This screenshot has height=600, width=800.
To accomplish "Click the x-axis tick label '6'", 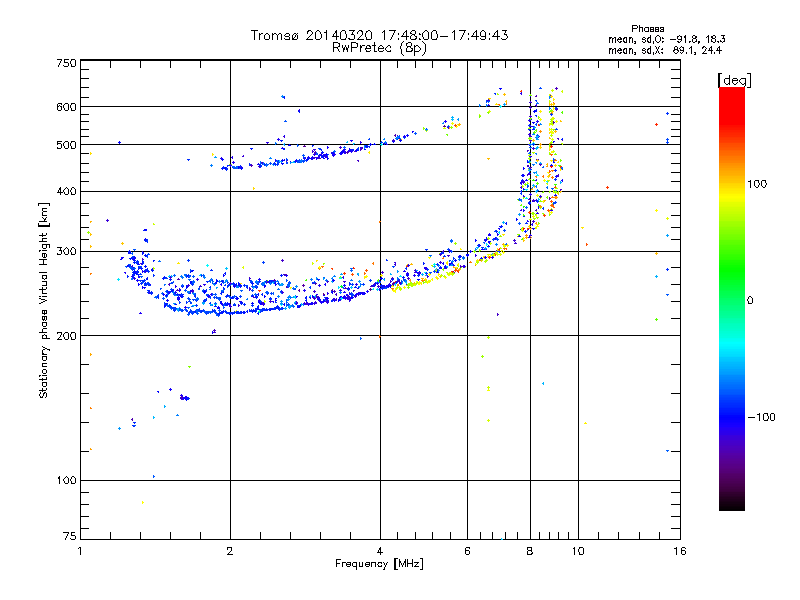I will 467,551.
